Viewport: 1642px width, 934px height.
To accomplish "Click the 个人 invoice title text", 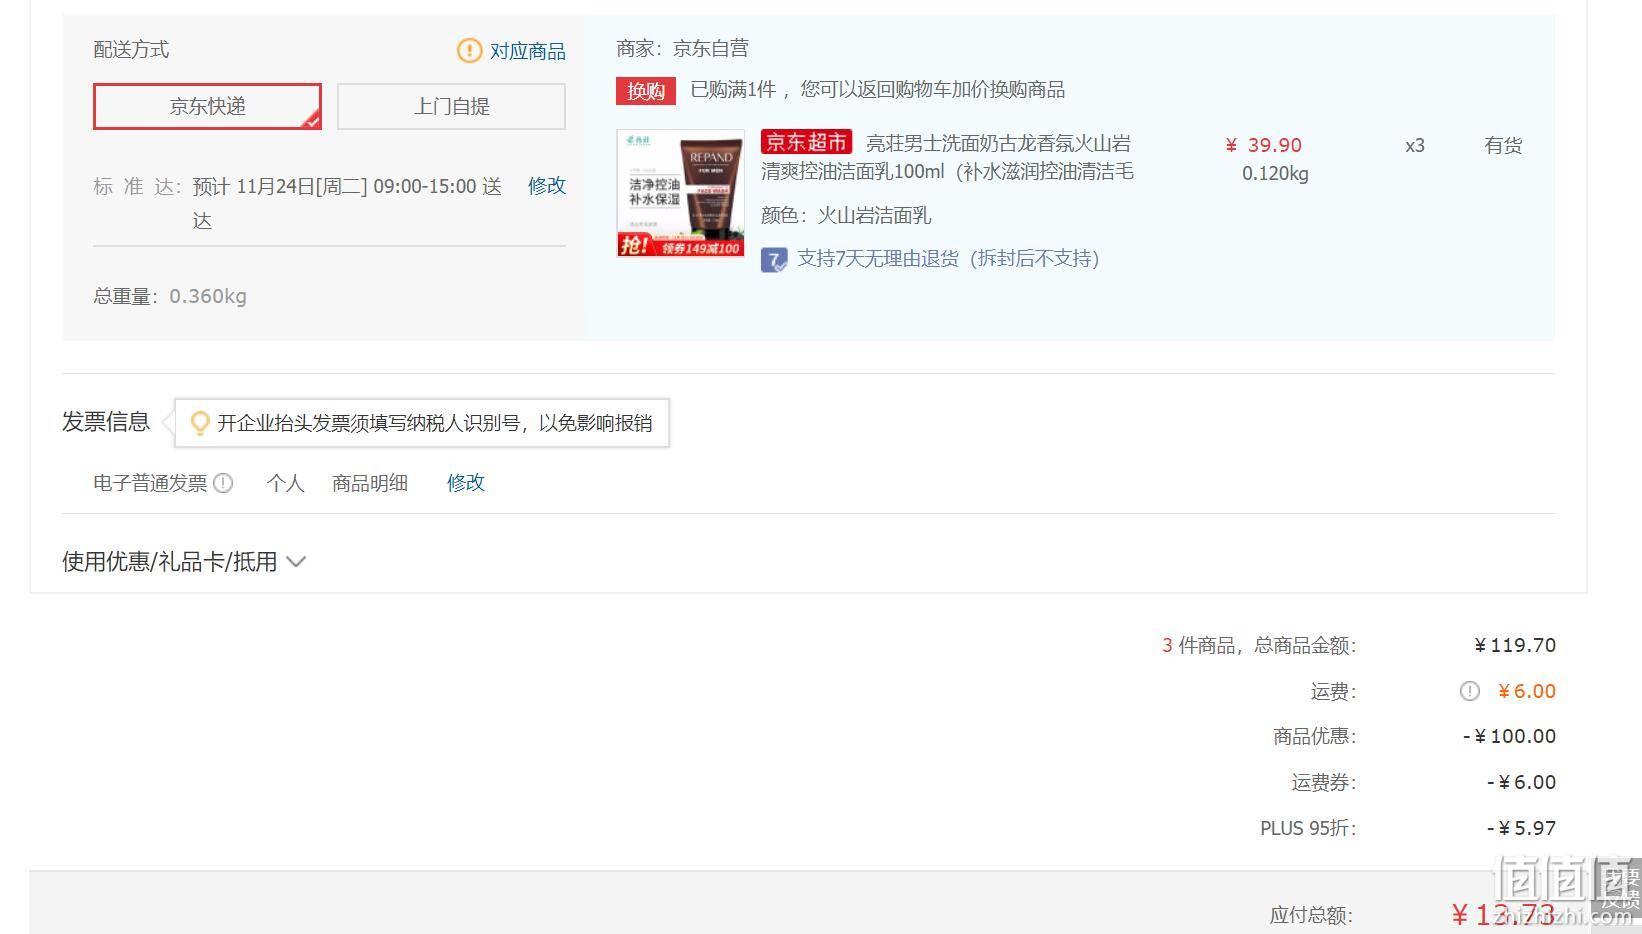I will (285, 483).
